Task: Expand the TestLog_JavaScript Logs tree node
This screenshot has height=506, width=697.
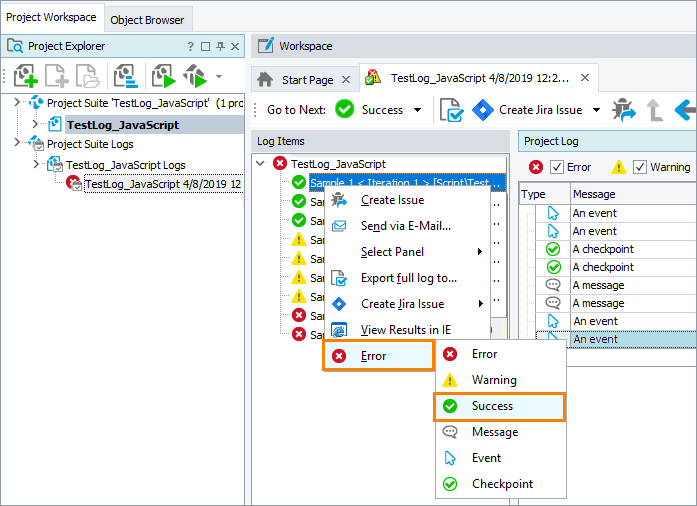Action: click(x=38, y=165)
